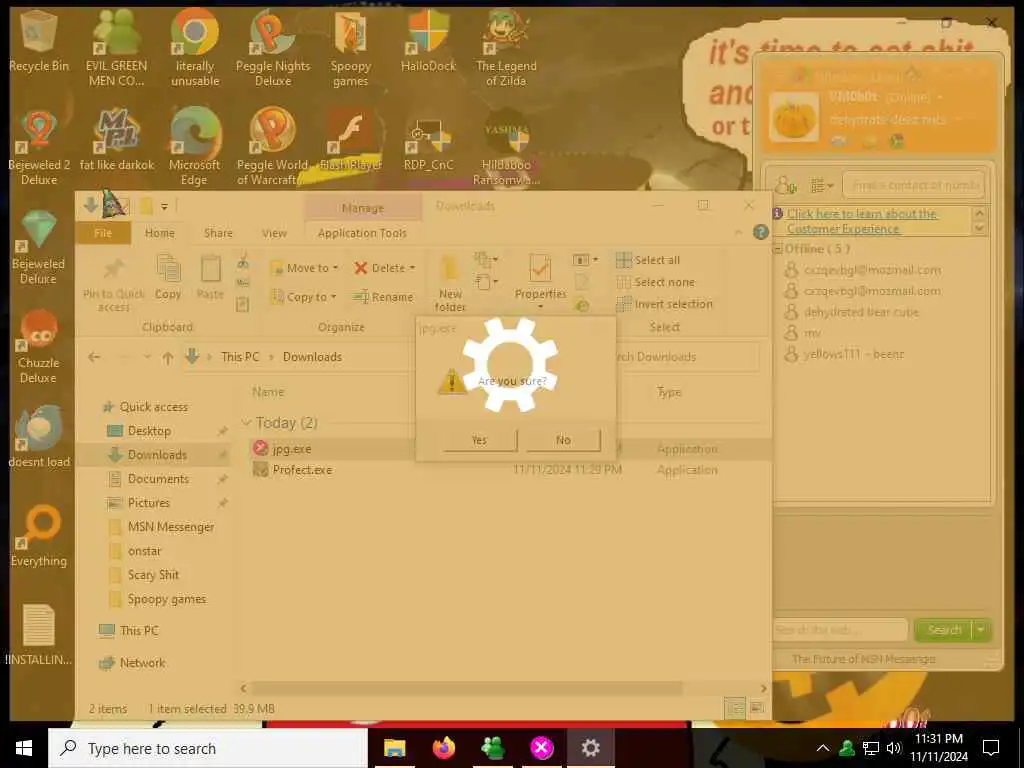Launch the HalloDock shortcut
Viewport: 1024px width, 768px height.
pyautogui.click(x=428, y=40)
